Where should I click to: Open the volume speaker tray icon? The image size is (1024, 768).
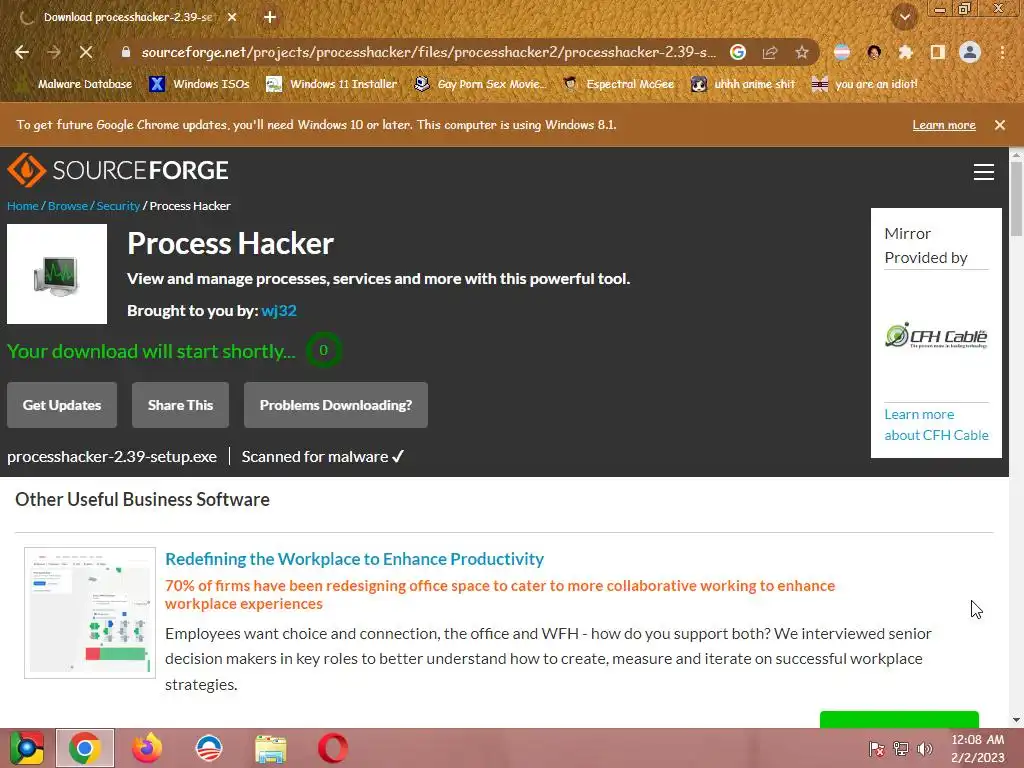coord(925,748)
